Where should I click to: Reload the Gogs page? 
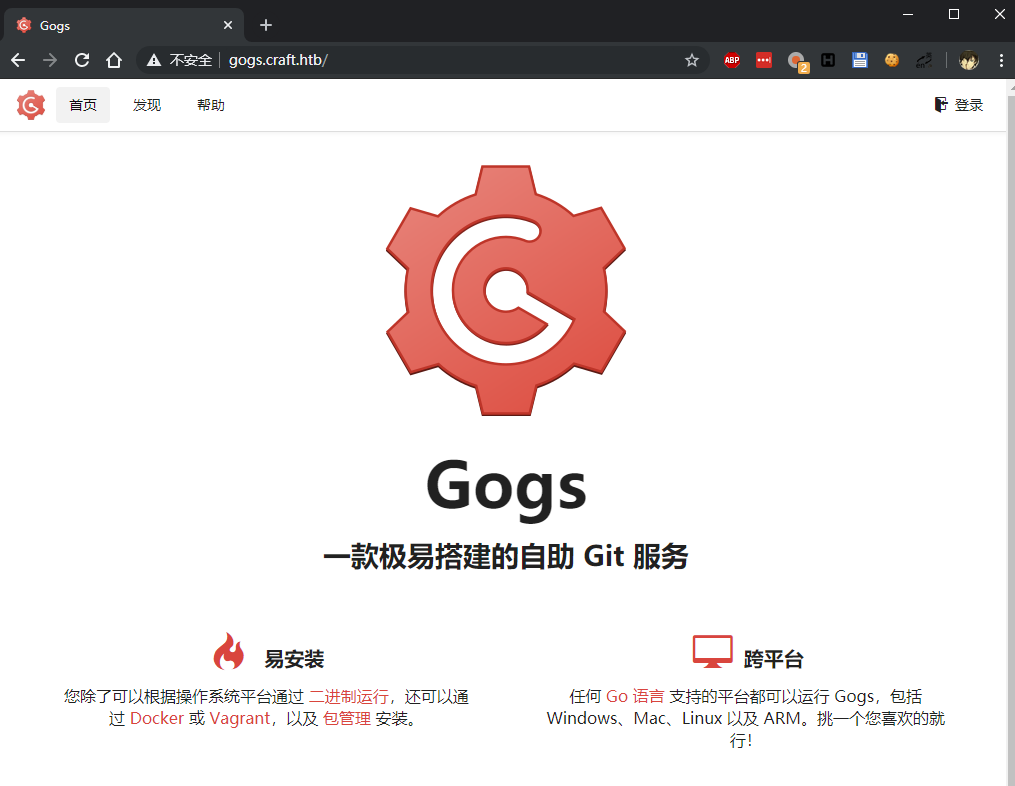tap(82, 60)
